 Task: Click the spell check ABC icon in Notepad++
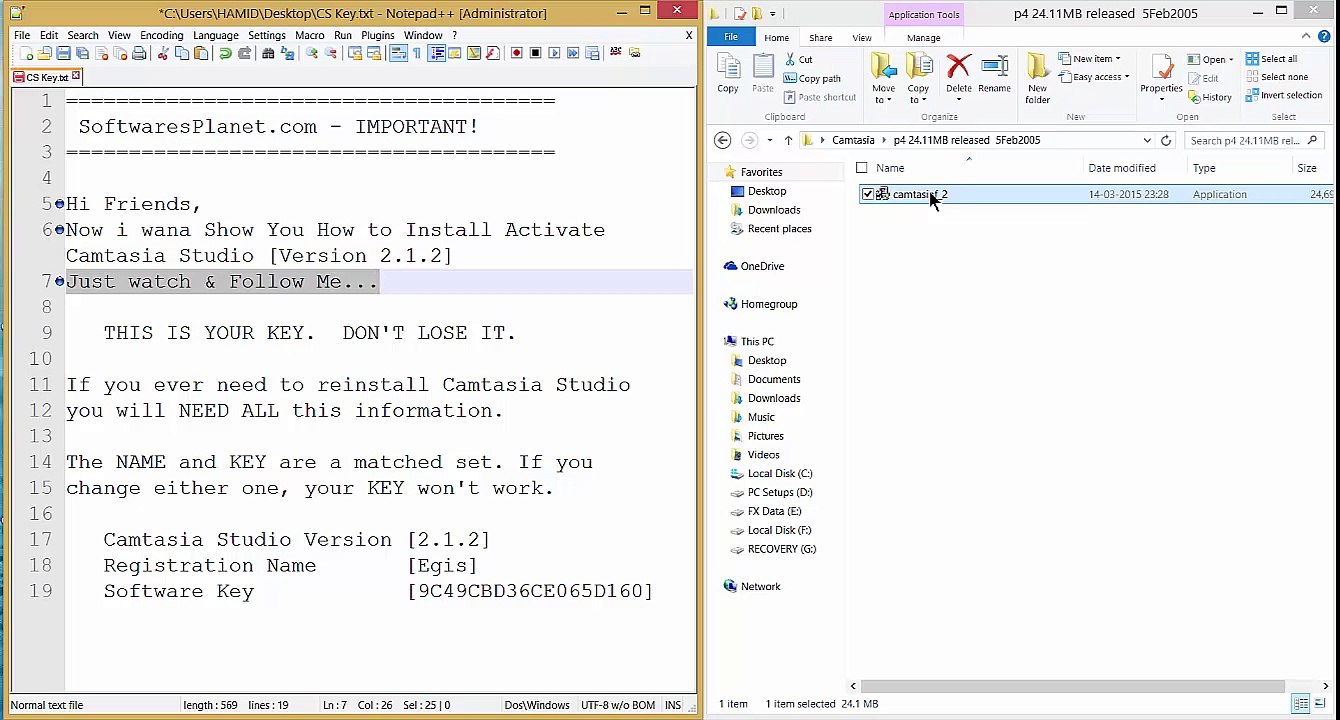click(616, 52)
